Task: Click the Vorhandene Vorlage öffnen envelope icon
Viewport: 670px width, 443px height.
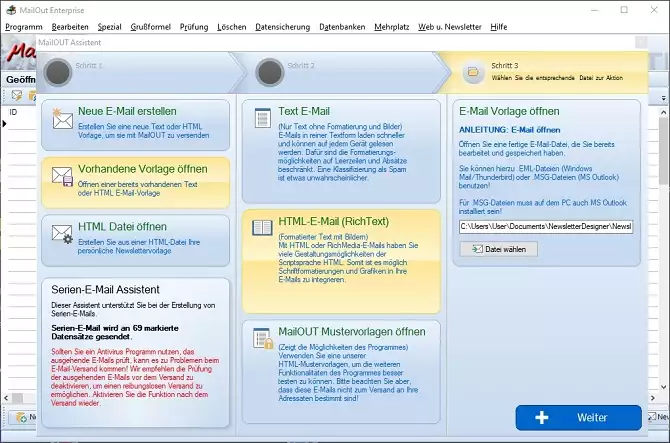Action: pyautogui.click(x=63, y=176)
